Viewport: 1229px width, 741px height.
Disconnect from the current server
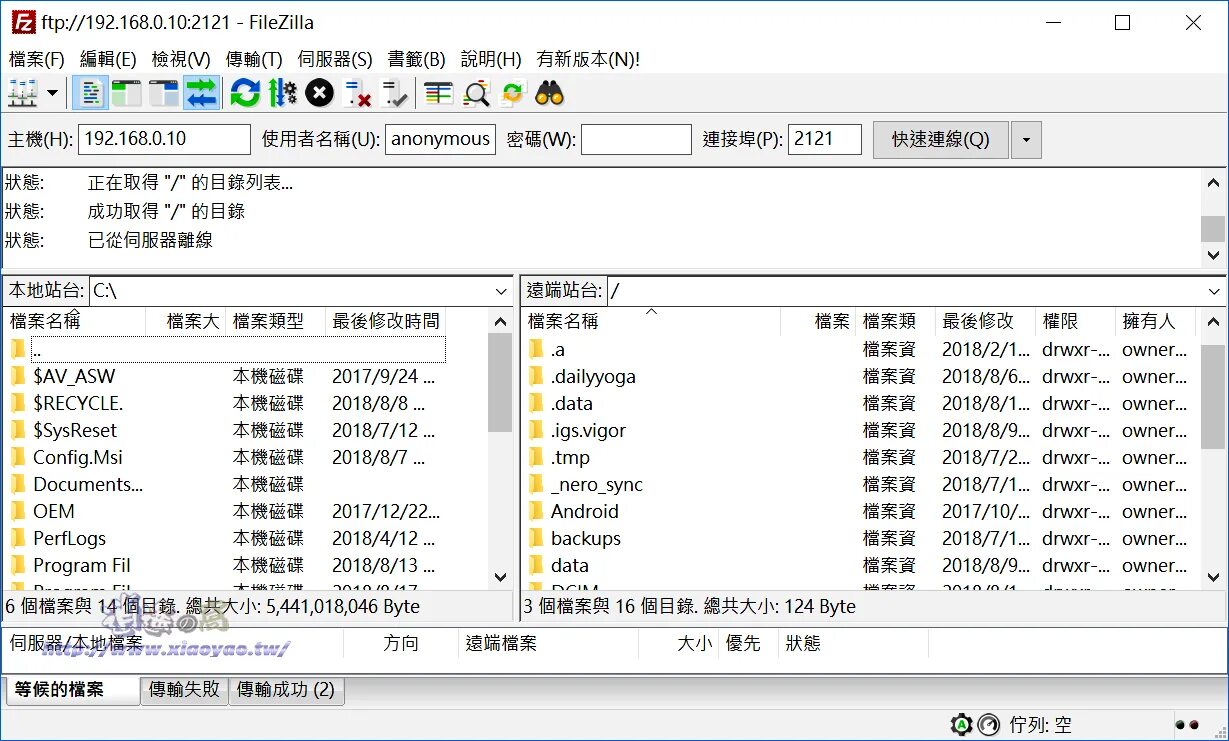357,94
